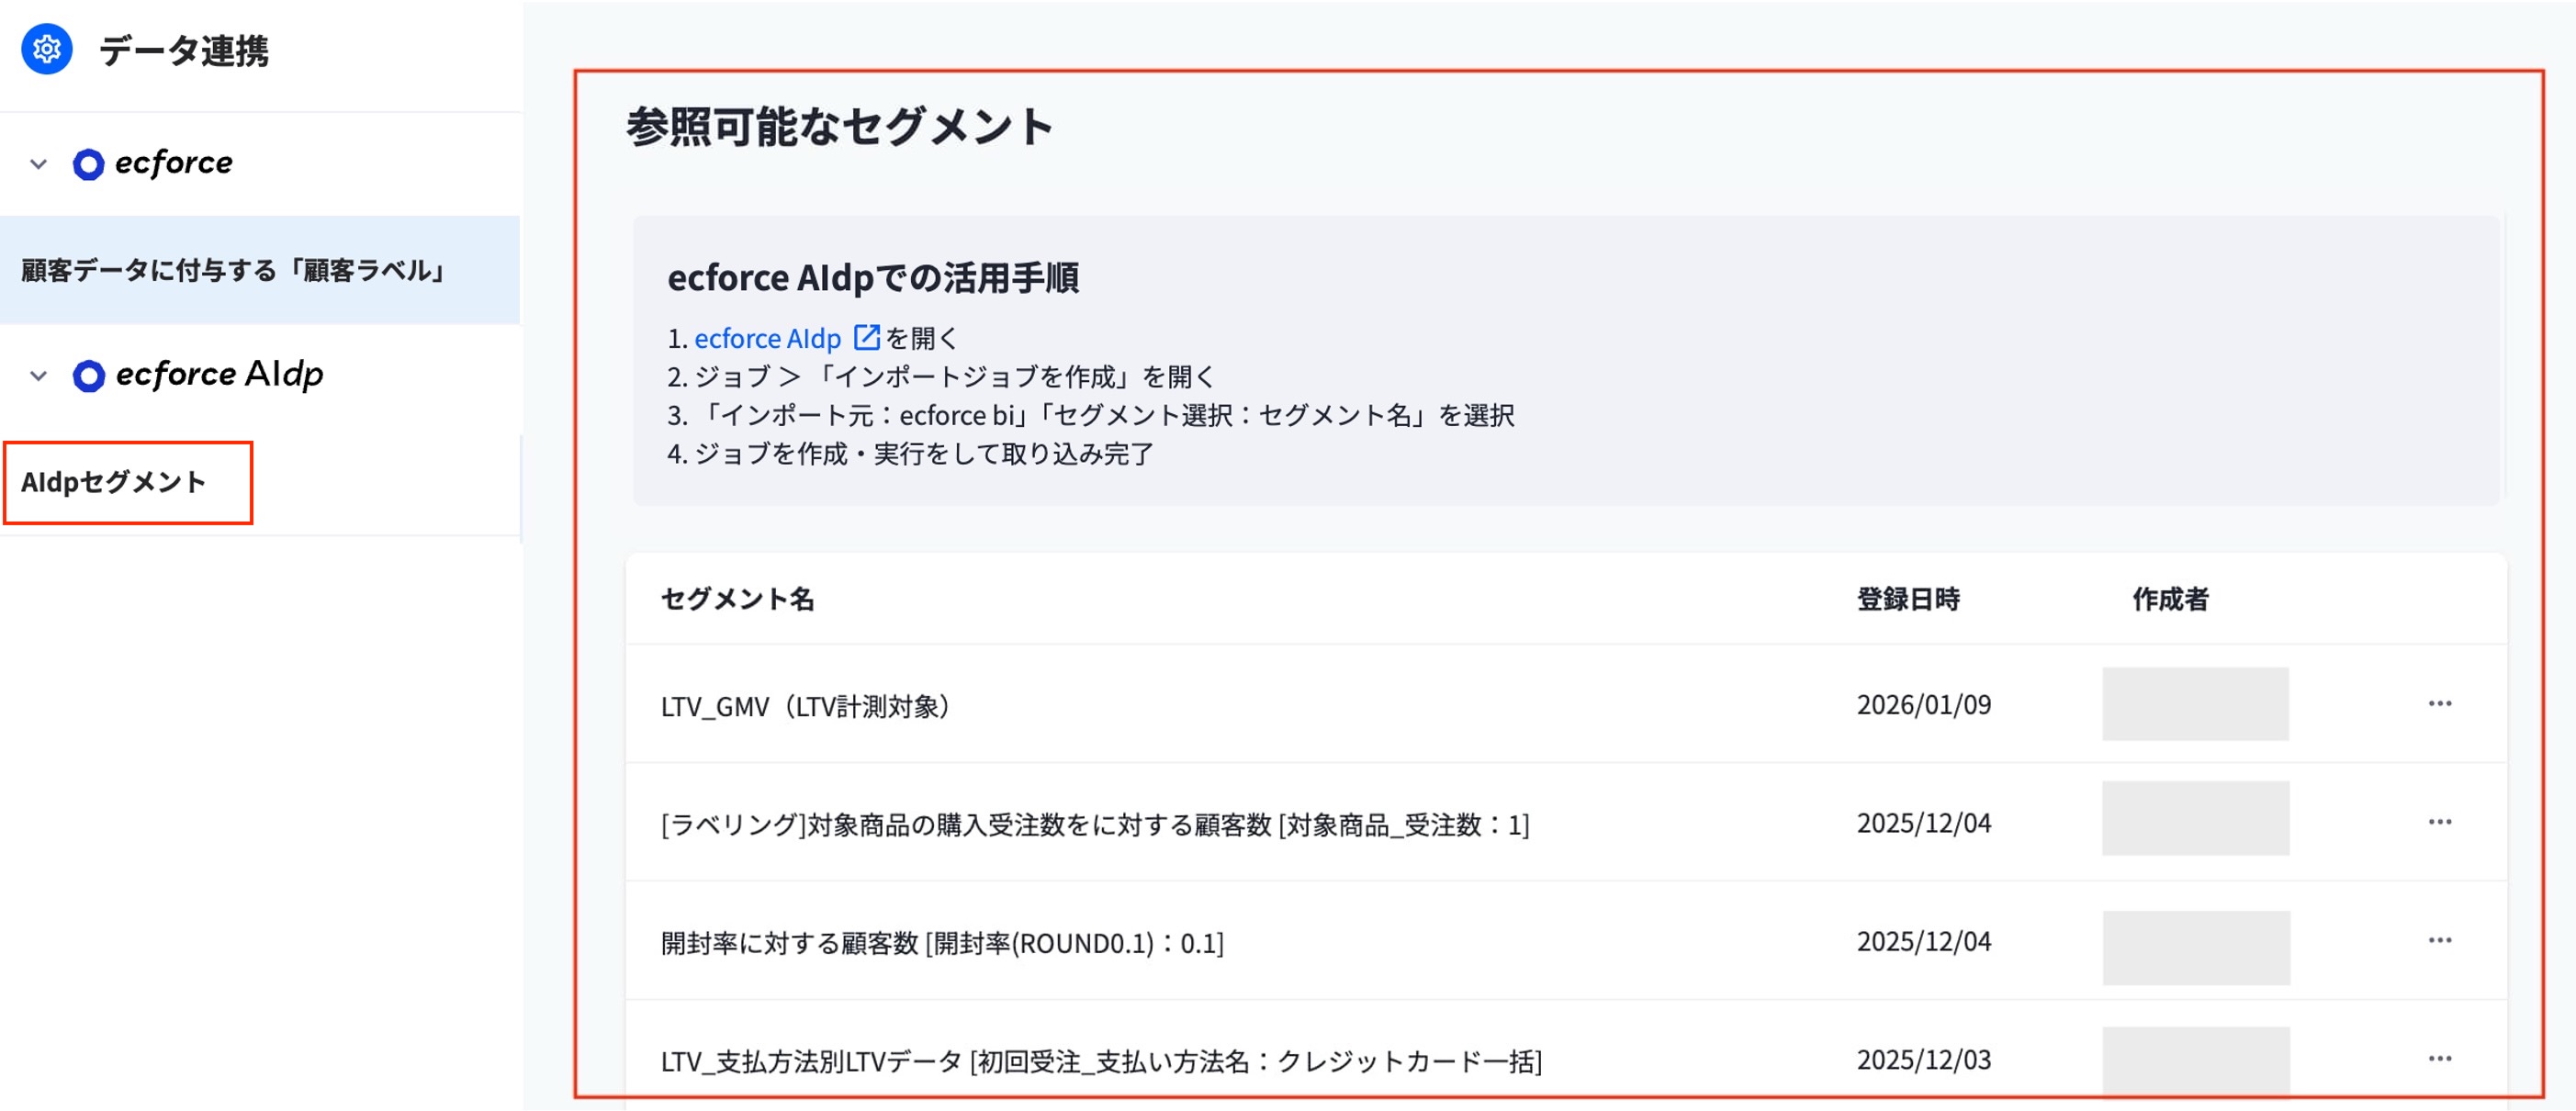Open more options for LTV_支払方法別LTVデータ row
This screenshot has width=2576, height=1111.
click(x=2440, y=1059)
